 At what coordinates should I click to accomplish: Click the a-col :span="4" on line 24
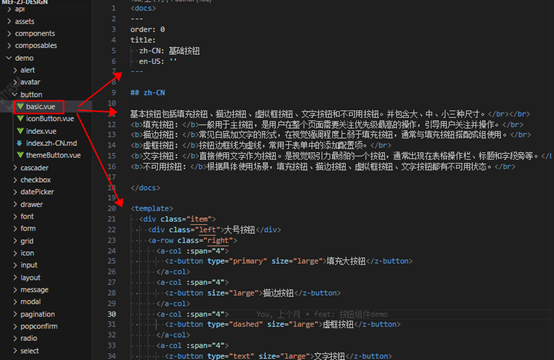click(193, 251)
